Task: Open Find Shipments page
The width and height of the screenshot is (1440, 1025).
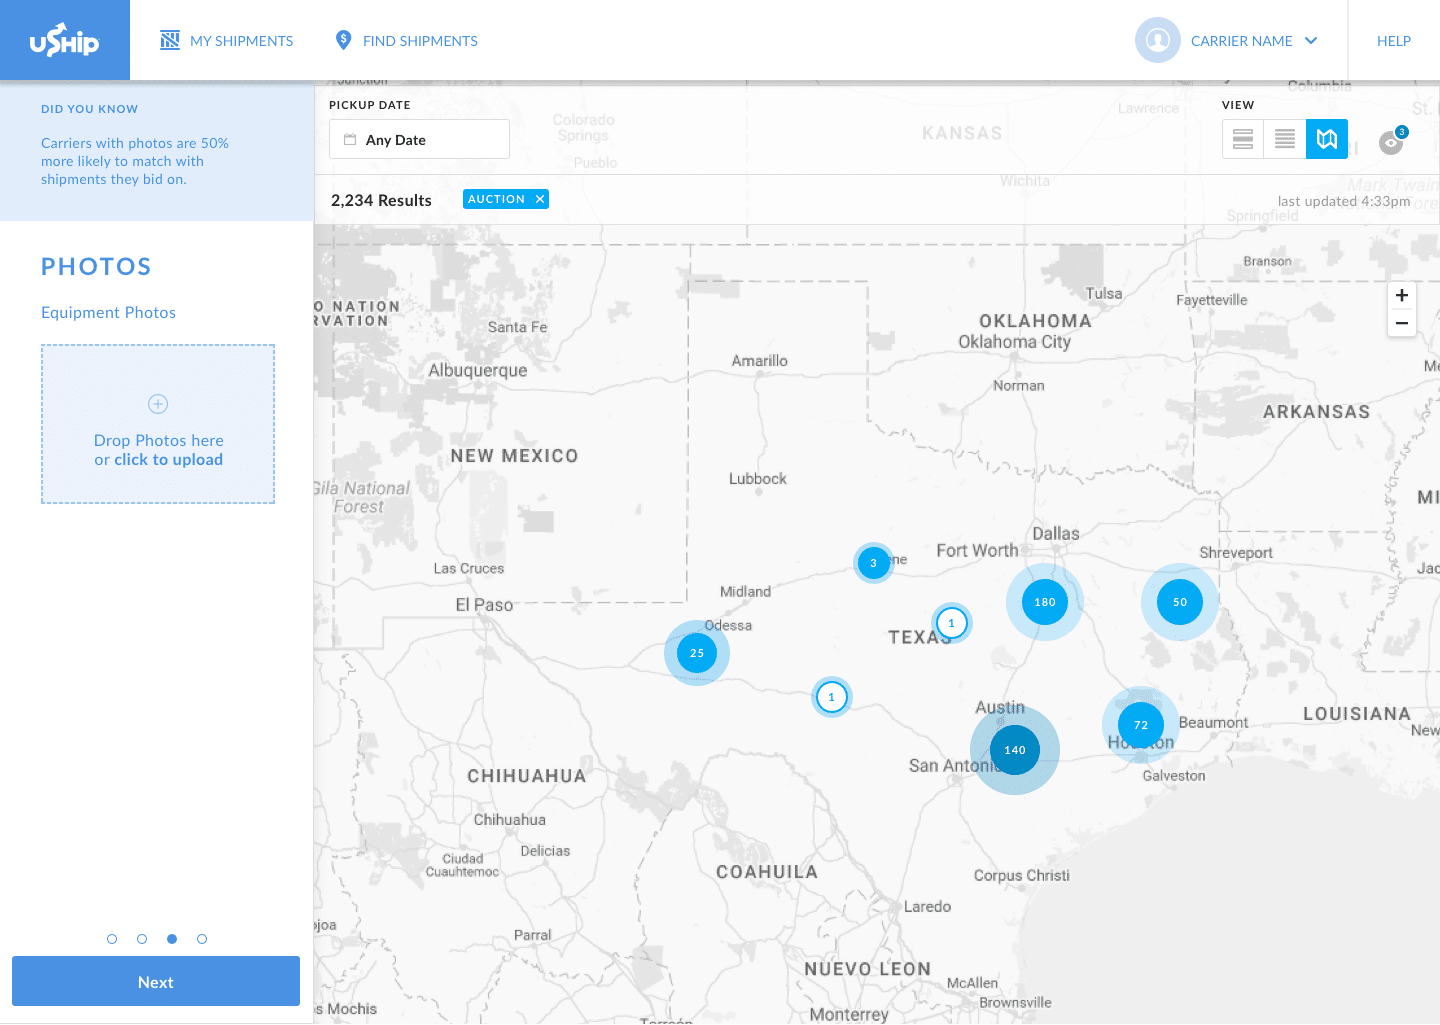Action: tap(406, 41)
